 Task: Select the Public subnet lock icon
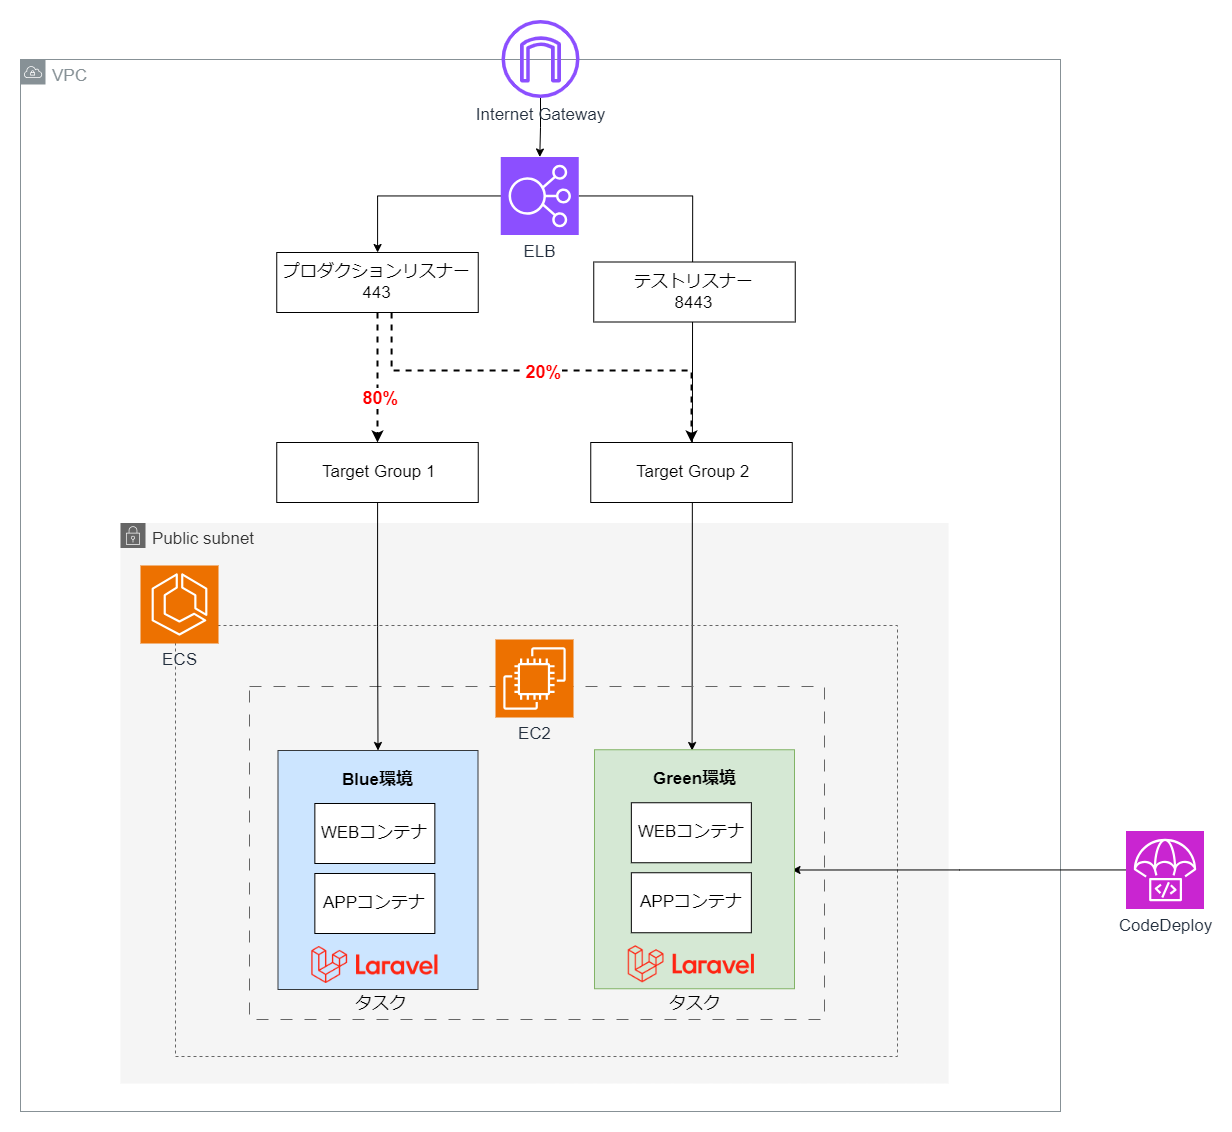[133, 536]
